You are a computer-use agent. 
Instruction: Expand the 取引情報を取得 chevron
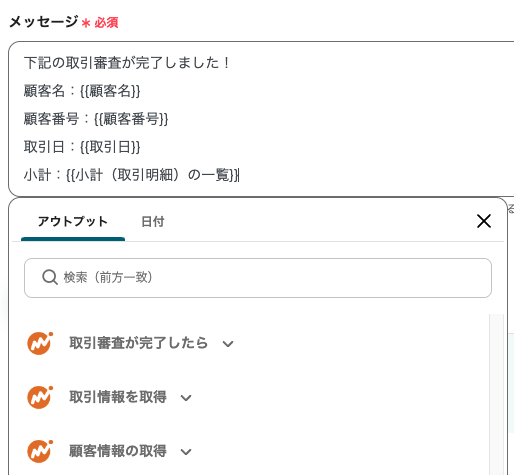[186, 398]
